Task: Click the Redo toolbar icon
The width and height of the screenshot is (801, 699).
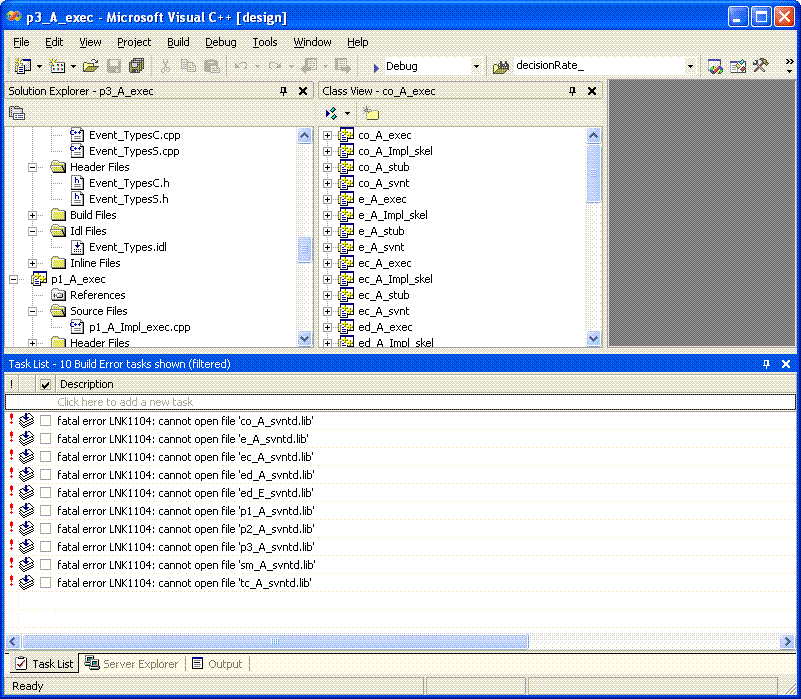Action: click(275, 66)
